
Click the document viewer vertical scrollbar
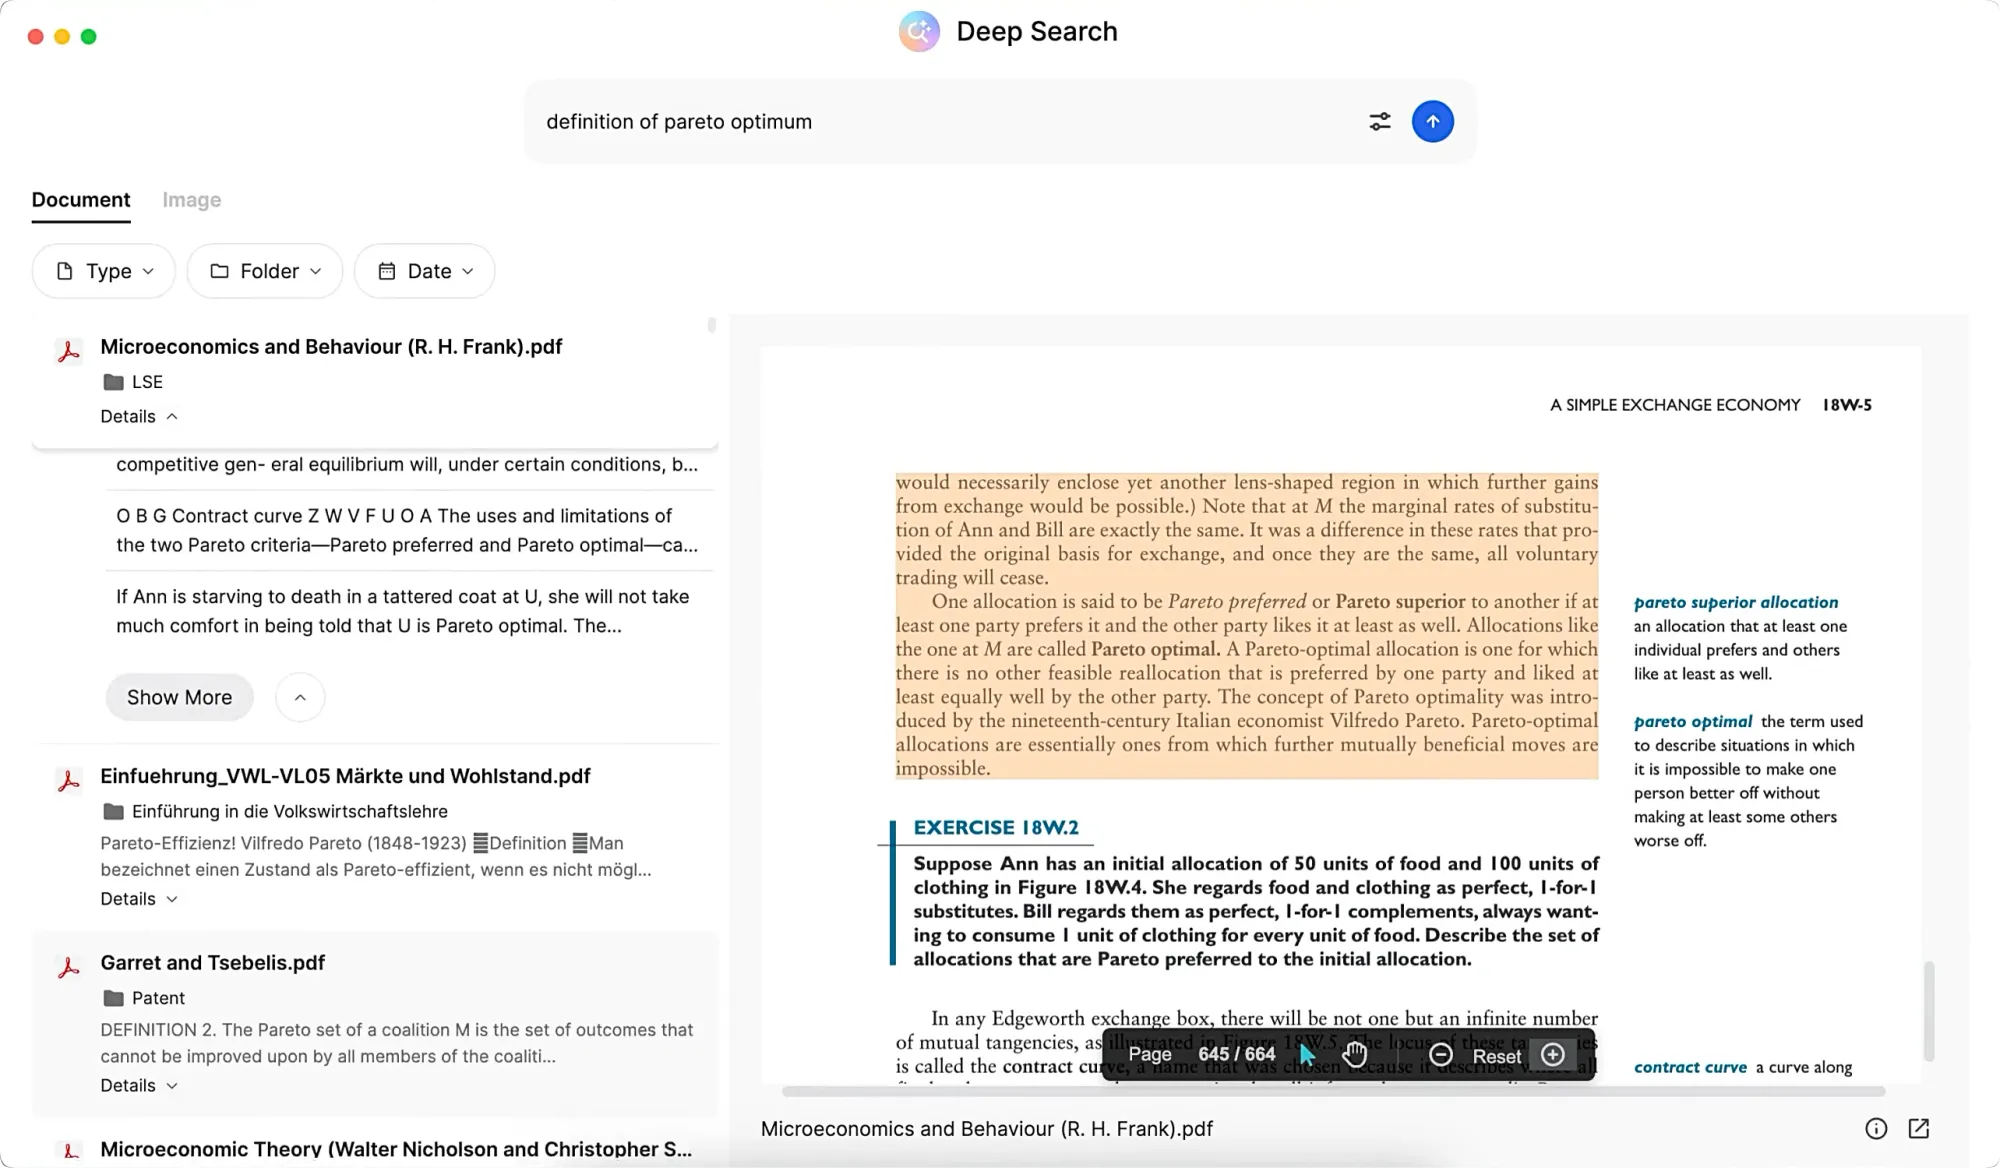1929,1010
